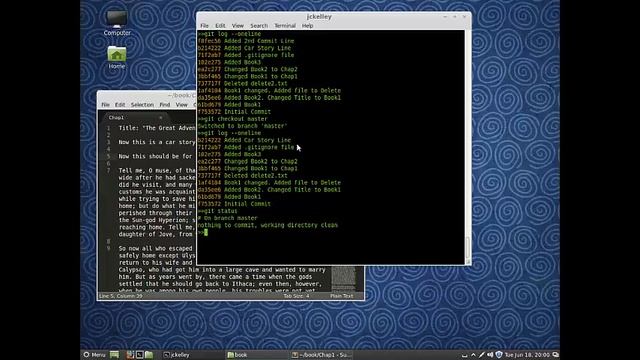Click first 'Added Car Story Line' log entry
Screen dimensions: 640x360
pyautogui.click(x=258, y=48)
